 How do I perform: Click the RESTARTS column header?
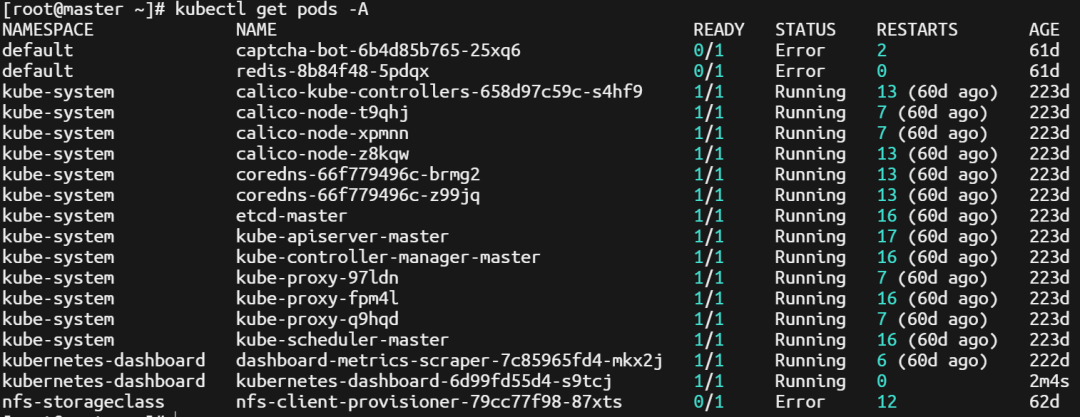(x=917, y=30)
